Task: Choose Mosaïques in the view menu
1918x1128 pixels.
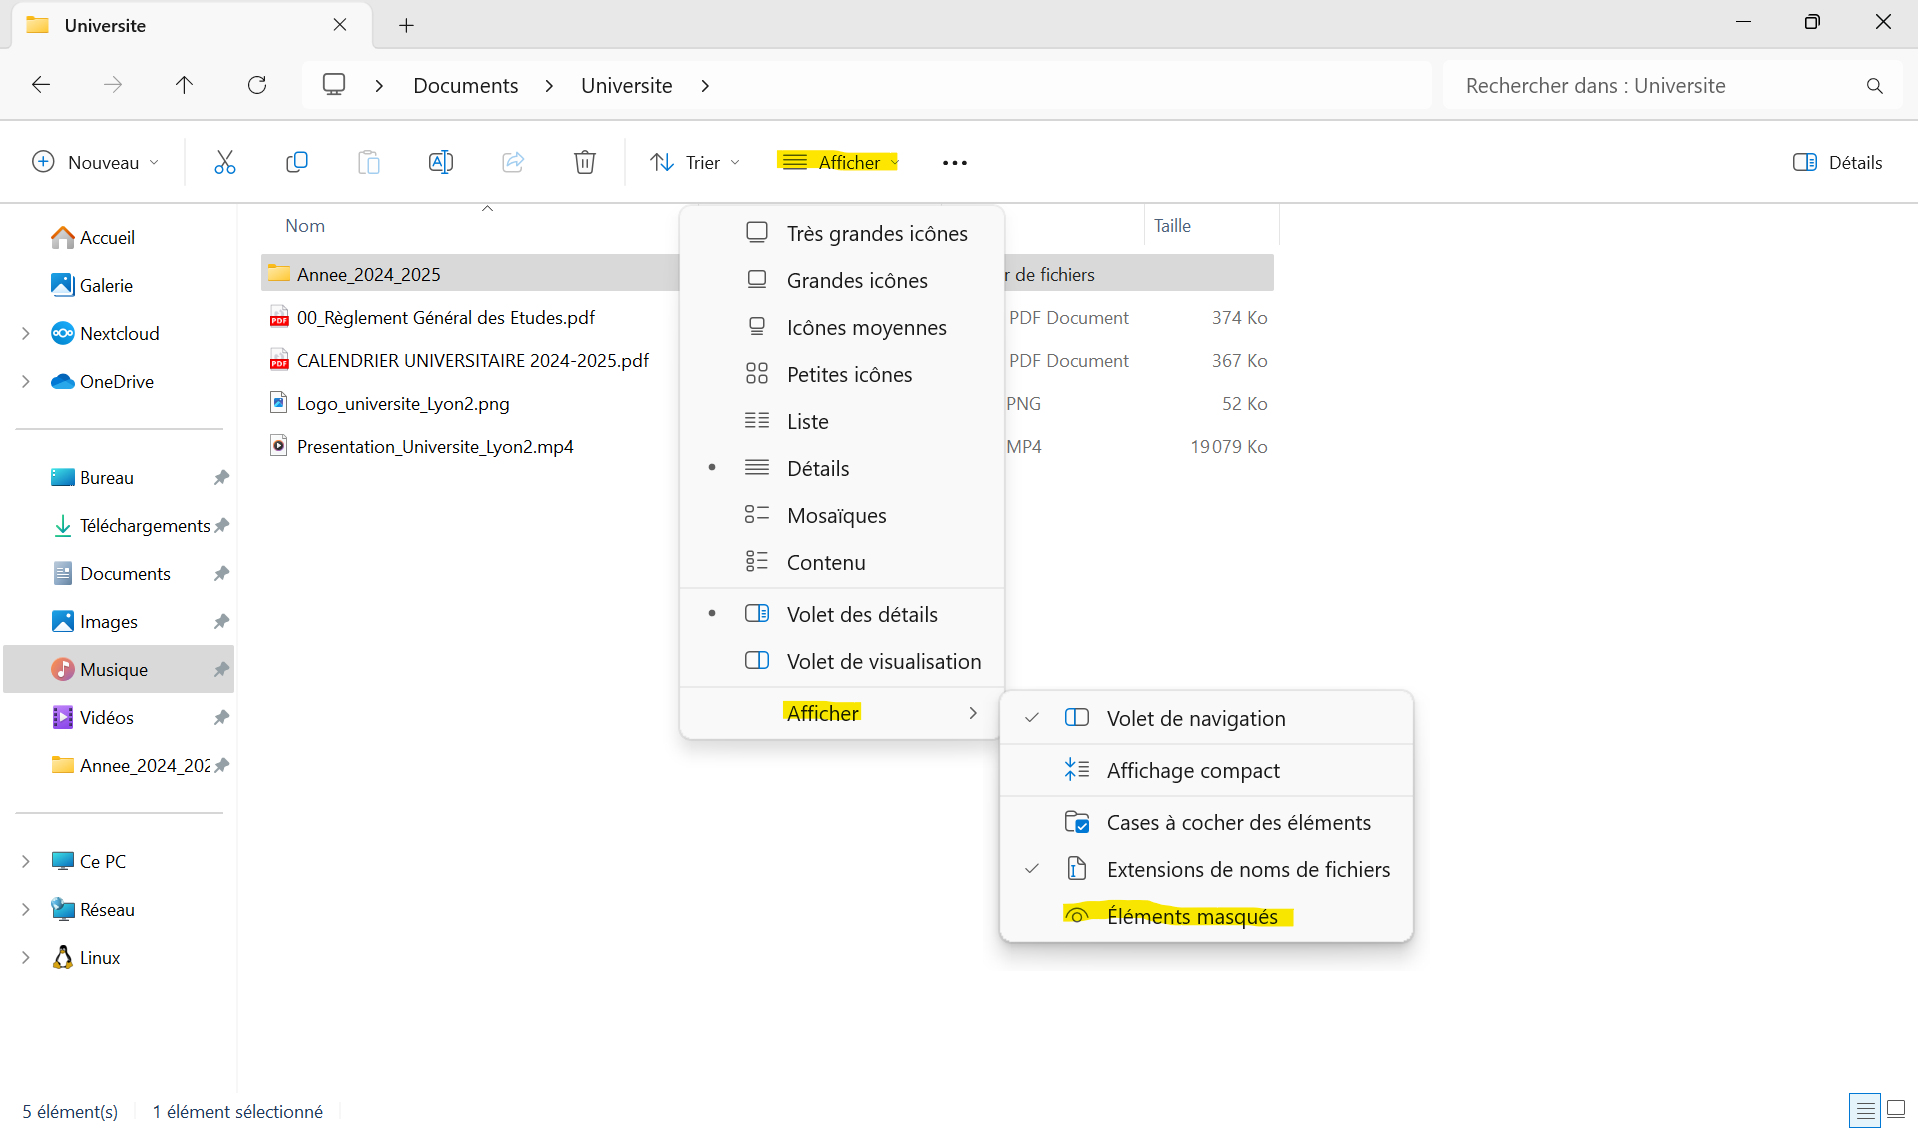Action: (836, 515)
